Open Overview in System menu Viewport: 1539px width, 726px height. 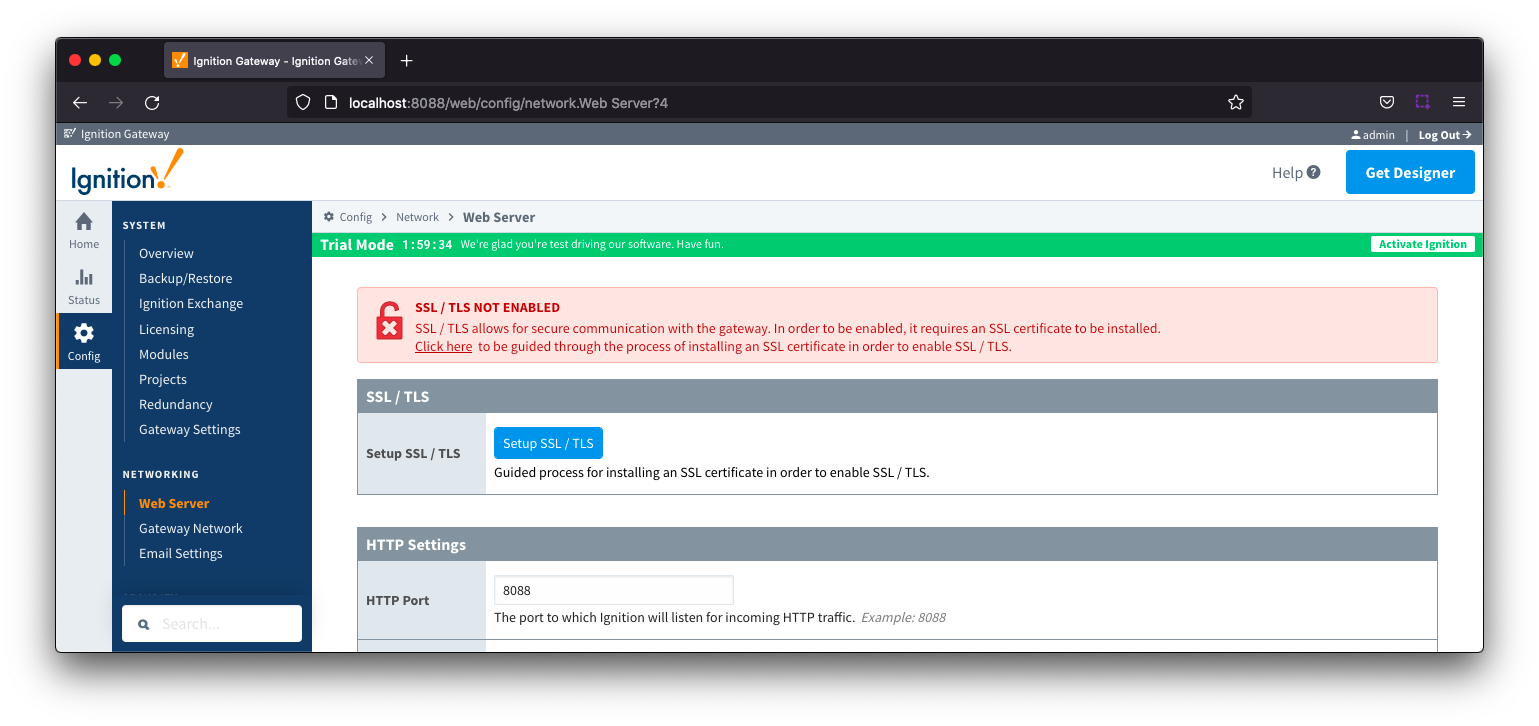tap(166, 254)
